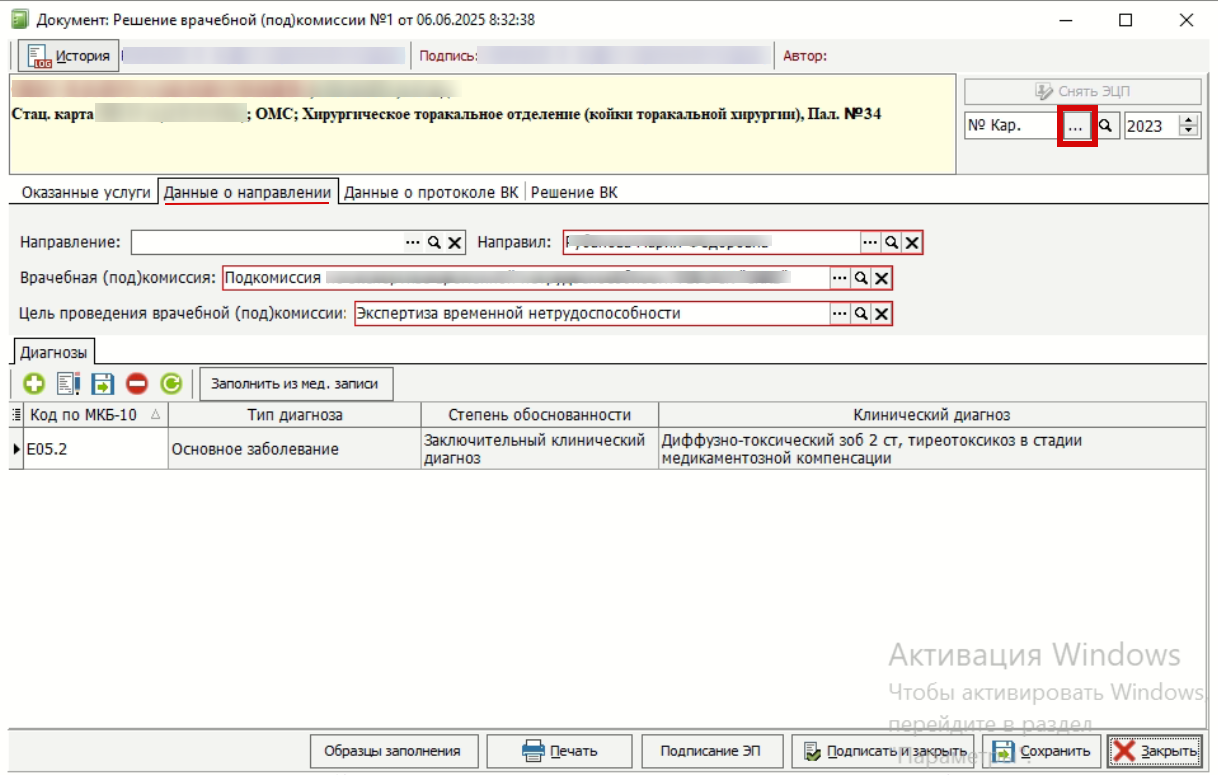The height and width of the screenshot is (775, 1218).
Task: Add a new diagnosis with green plus icon
Action: (34, 383)
